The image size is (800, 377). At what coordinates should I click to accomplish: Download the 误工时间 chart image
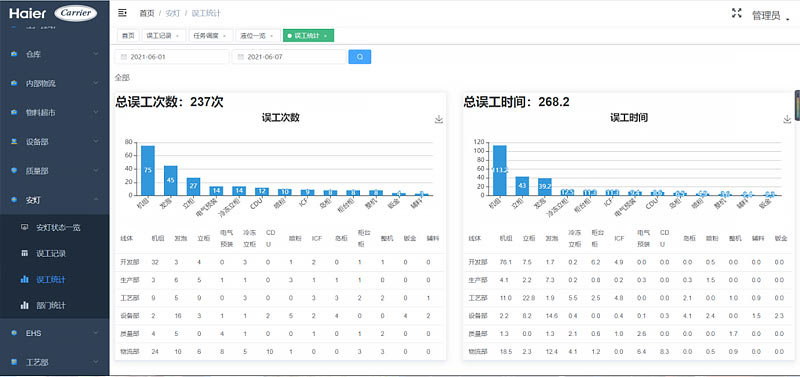pyautogui.click(x=787, y=119)
